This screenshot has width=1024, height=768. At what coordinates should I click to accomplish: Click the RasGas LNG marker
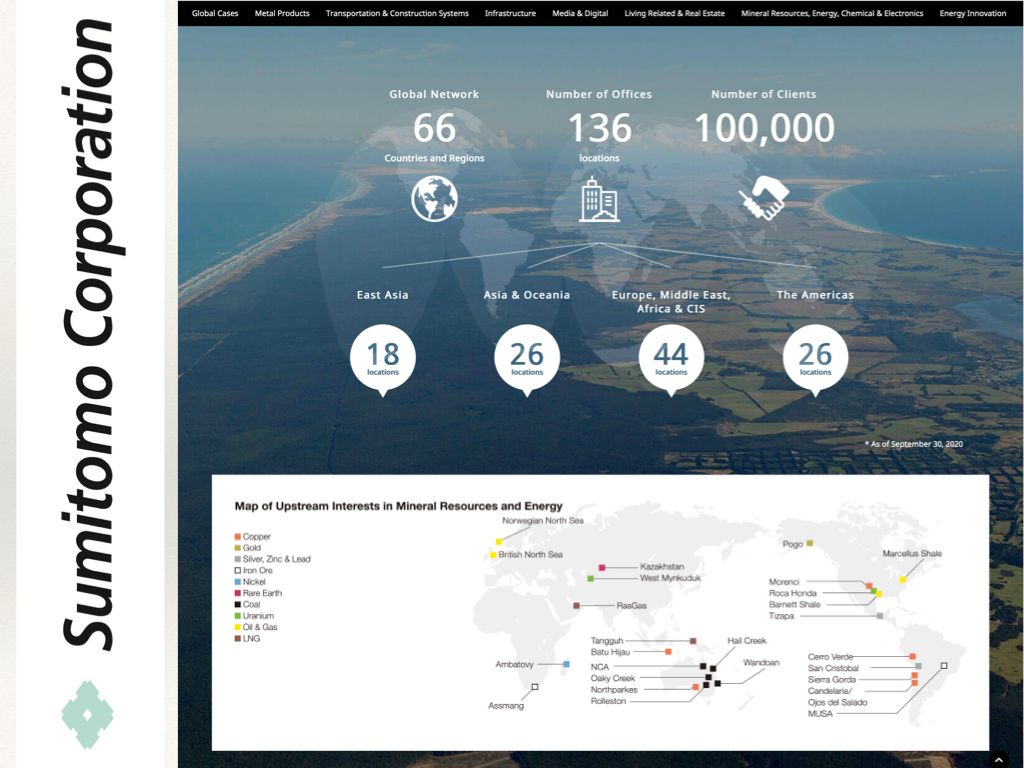[x=576, y=606]
